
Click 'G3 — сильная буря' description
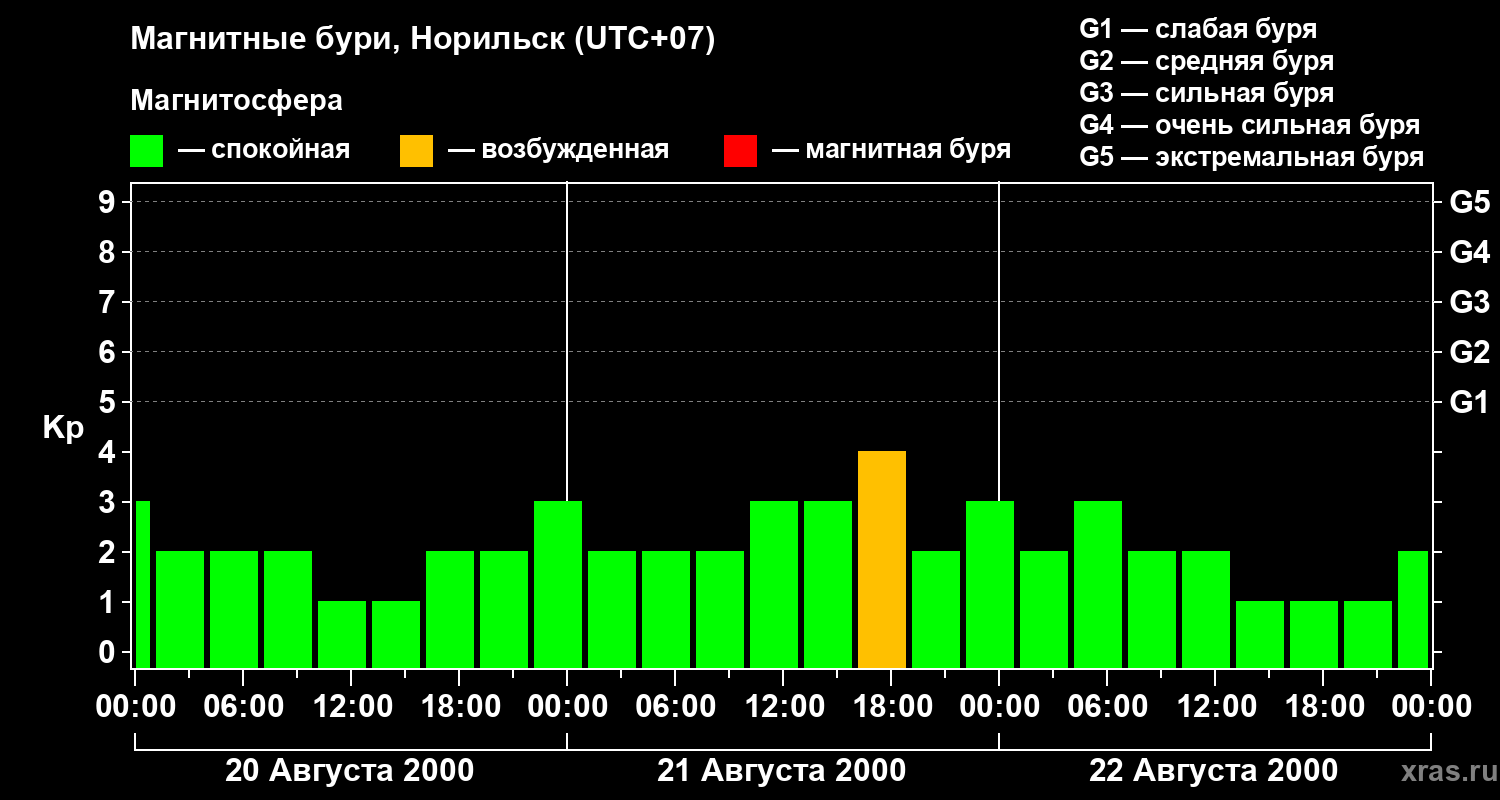1207,93
